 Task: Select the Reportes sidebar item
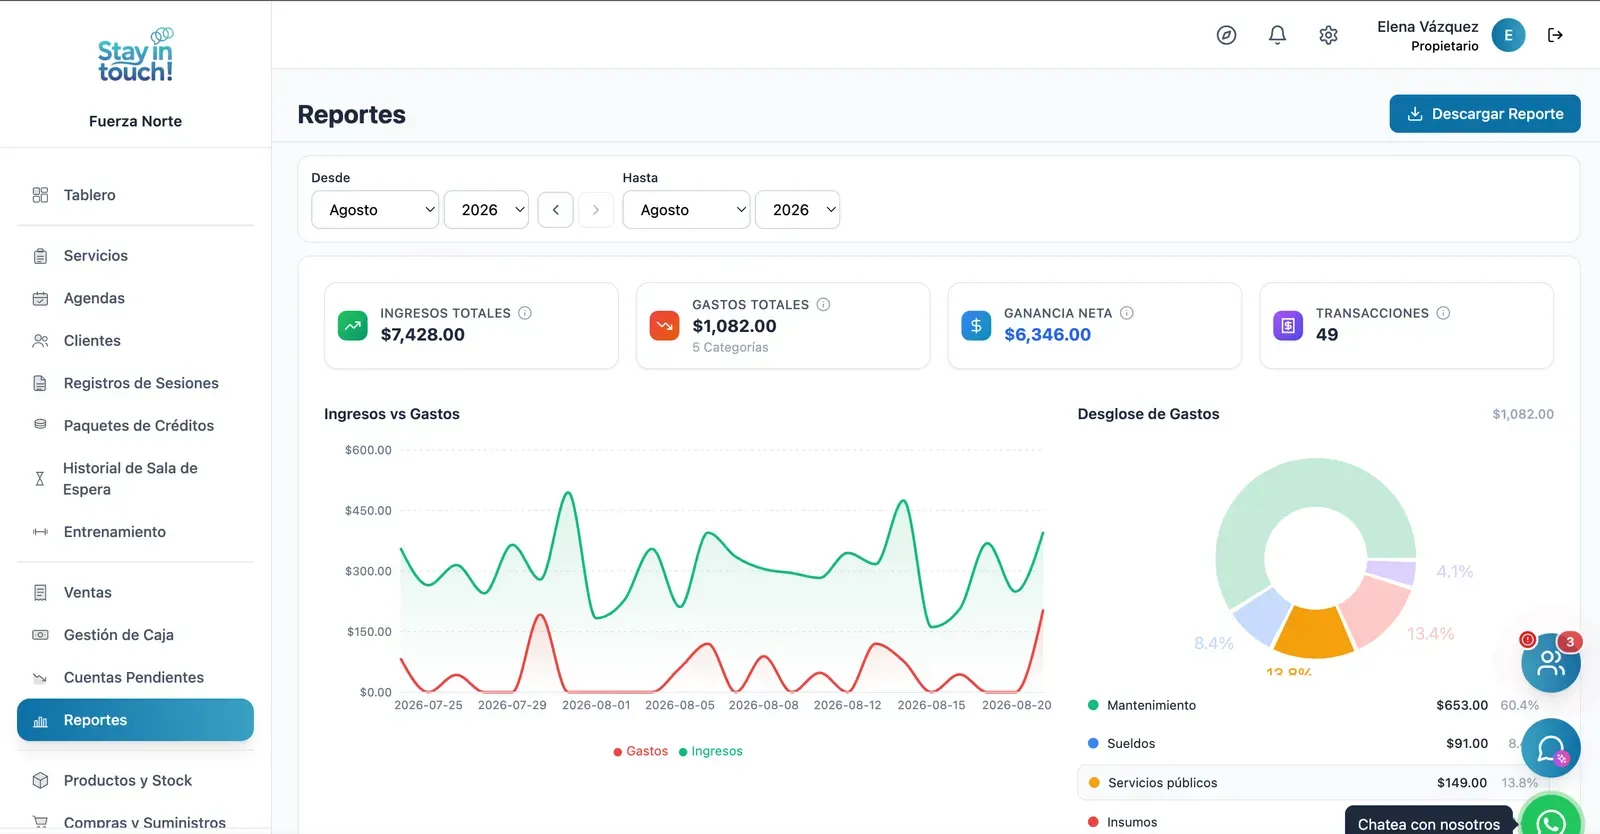tap(135, 720)
